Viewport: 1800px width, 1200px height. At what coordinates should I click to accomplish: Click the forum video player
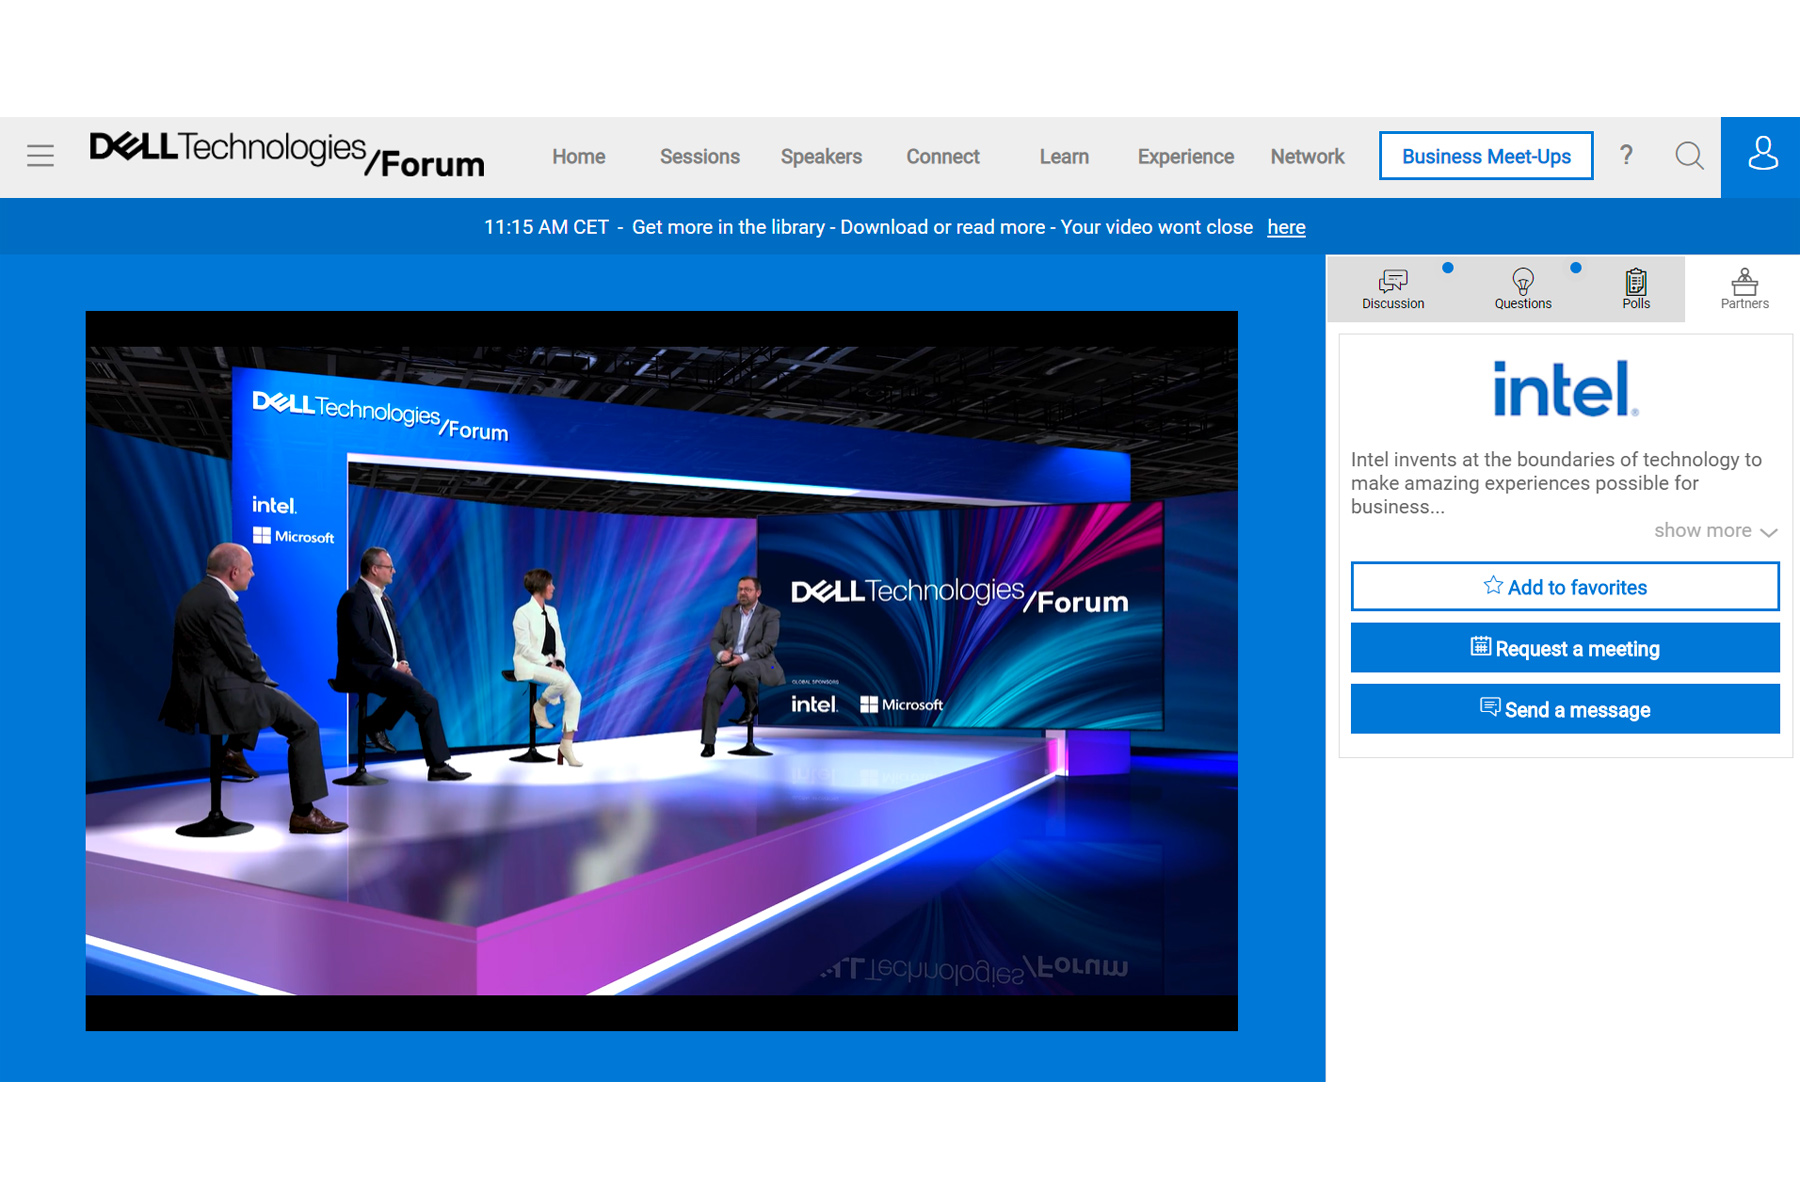661,671
